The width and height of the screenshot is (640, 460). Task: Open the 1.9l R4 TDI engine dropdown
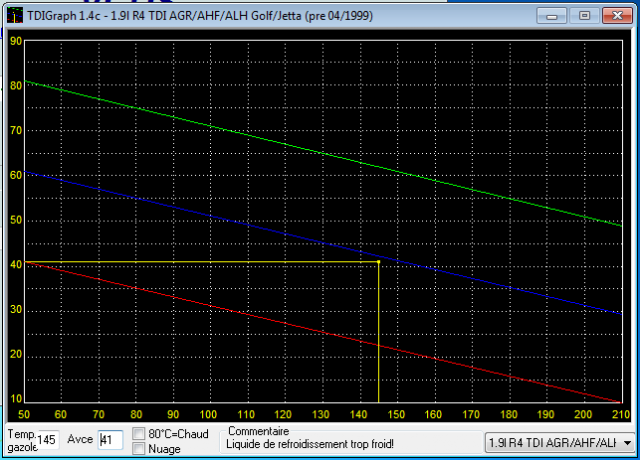pyautogui.click(x=627, y=442)
